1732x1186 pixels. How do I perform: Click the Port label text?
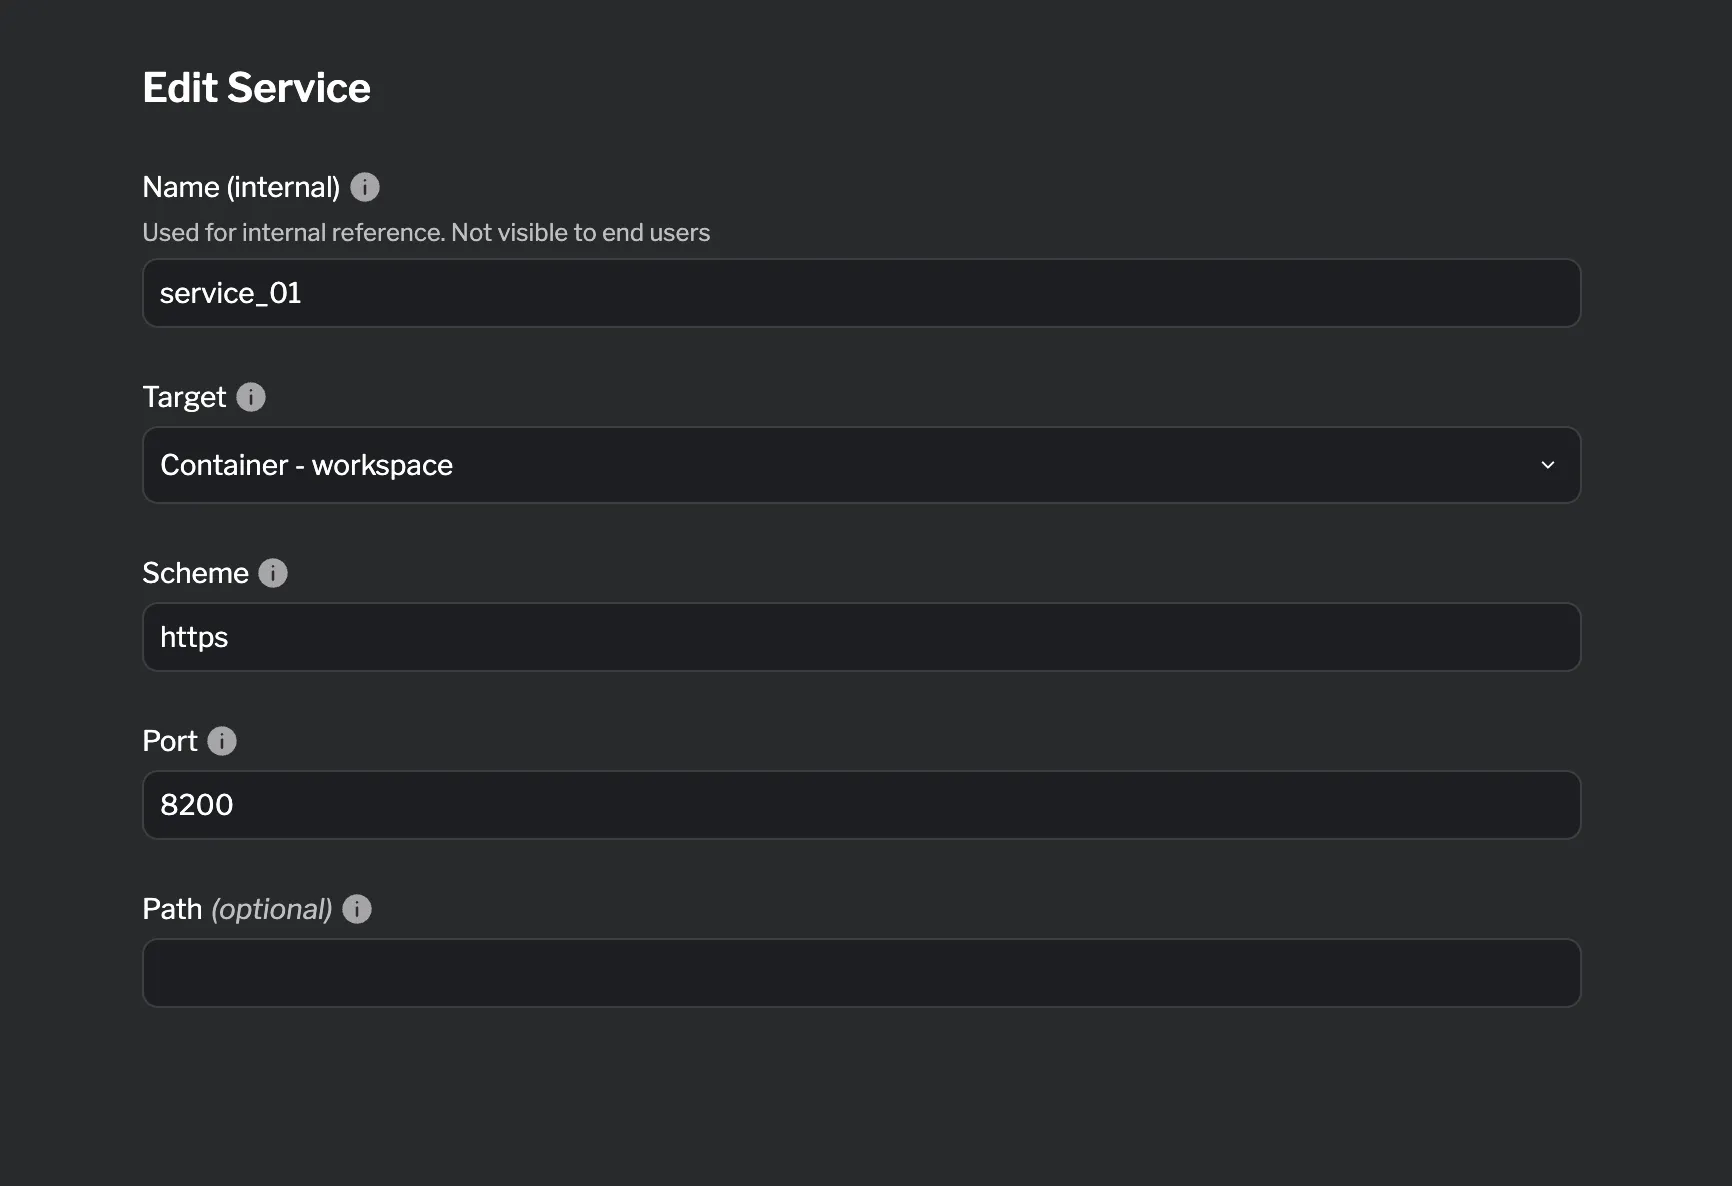coord(168,740)
